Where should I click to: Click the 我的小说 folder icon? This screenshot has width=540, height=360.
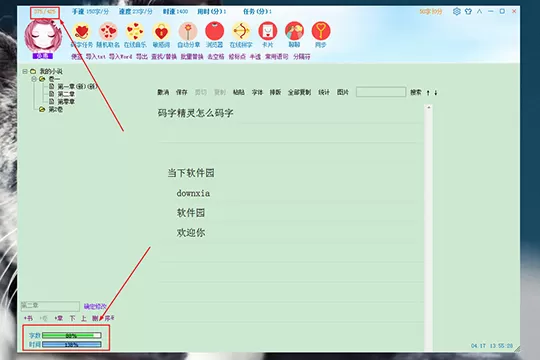pos(33,71)
